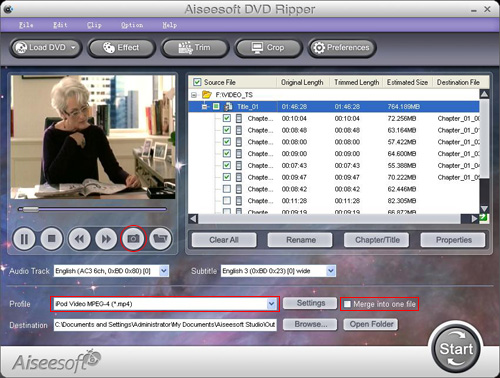
Task: Open the Effect tool
Action: (121, 48)
